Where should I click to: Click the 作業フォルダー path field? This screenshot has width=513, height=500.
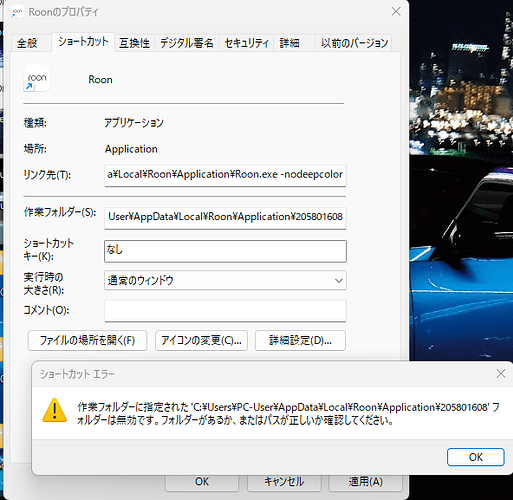pos(225,217)
